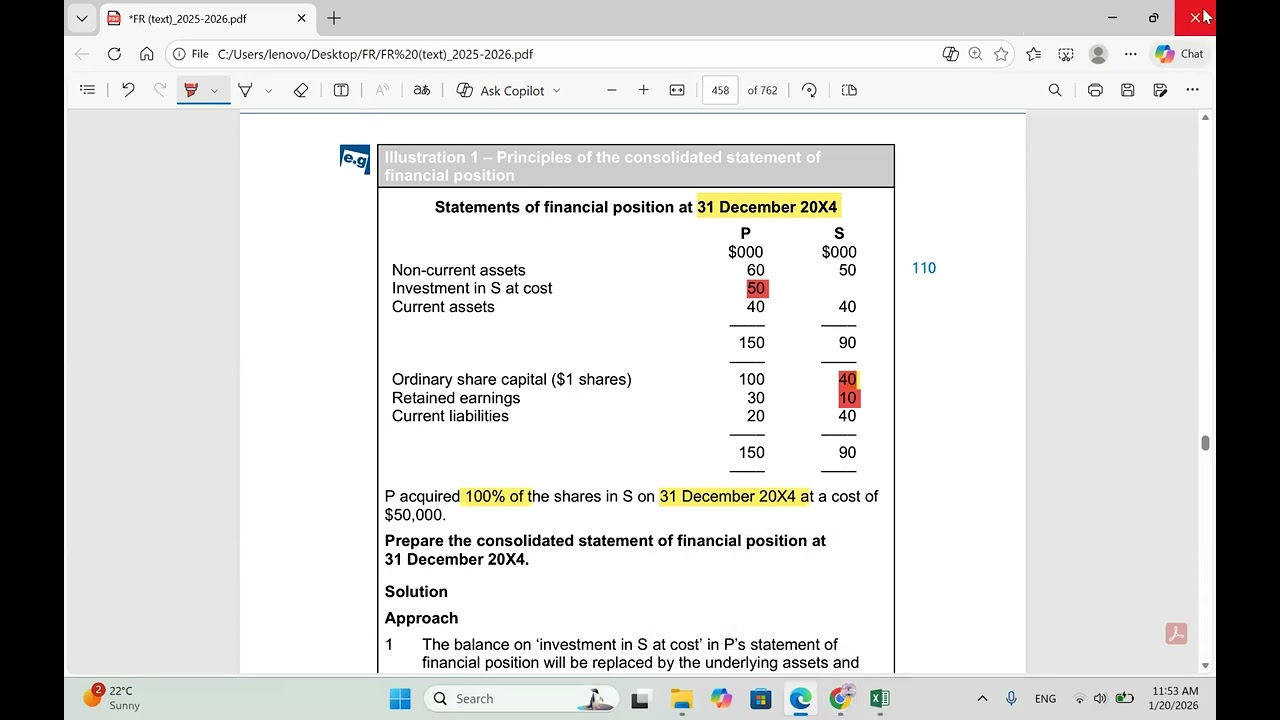Viewport: 1280px width, 720px height.
Task: Zoom in the PDF page
Action: pos(643,90)
